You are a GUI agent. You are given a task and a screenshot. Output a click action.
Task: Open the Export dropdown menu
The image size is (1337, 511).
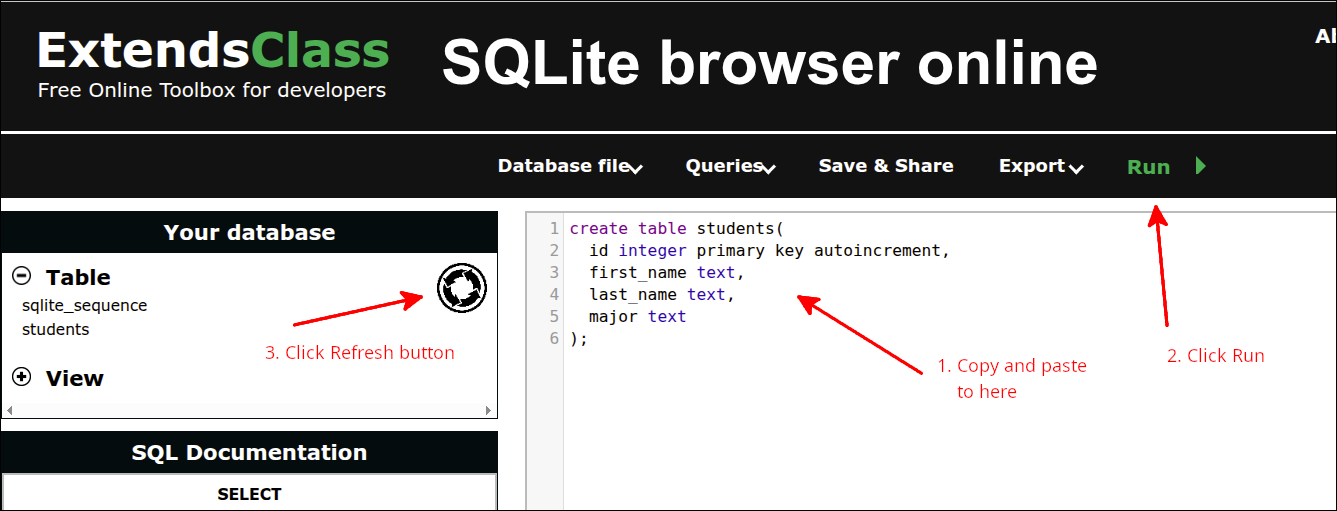[1041, 166]
